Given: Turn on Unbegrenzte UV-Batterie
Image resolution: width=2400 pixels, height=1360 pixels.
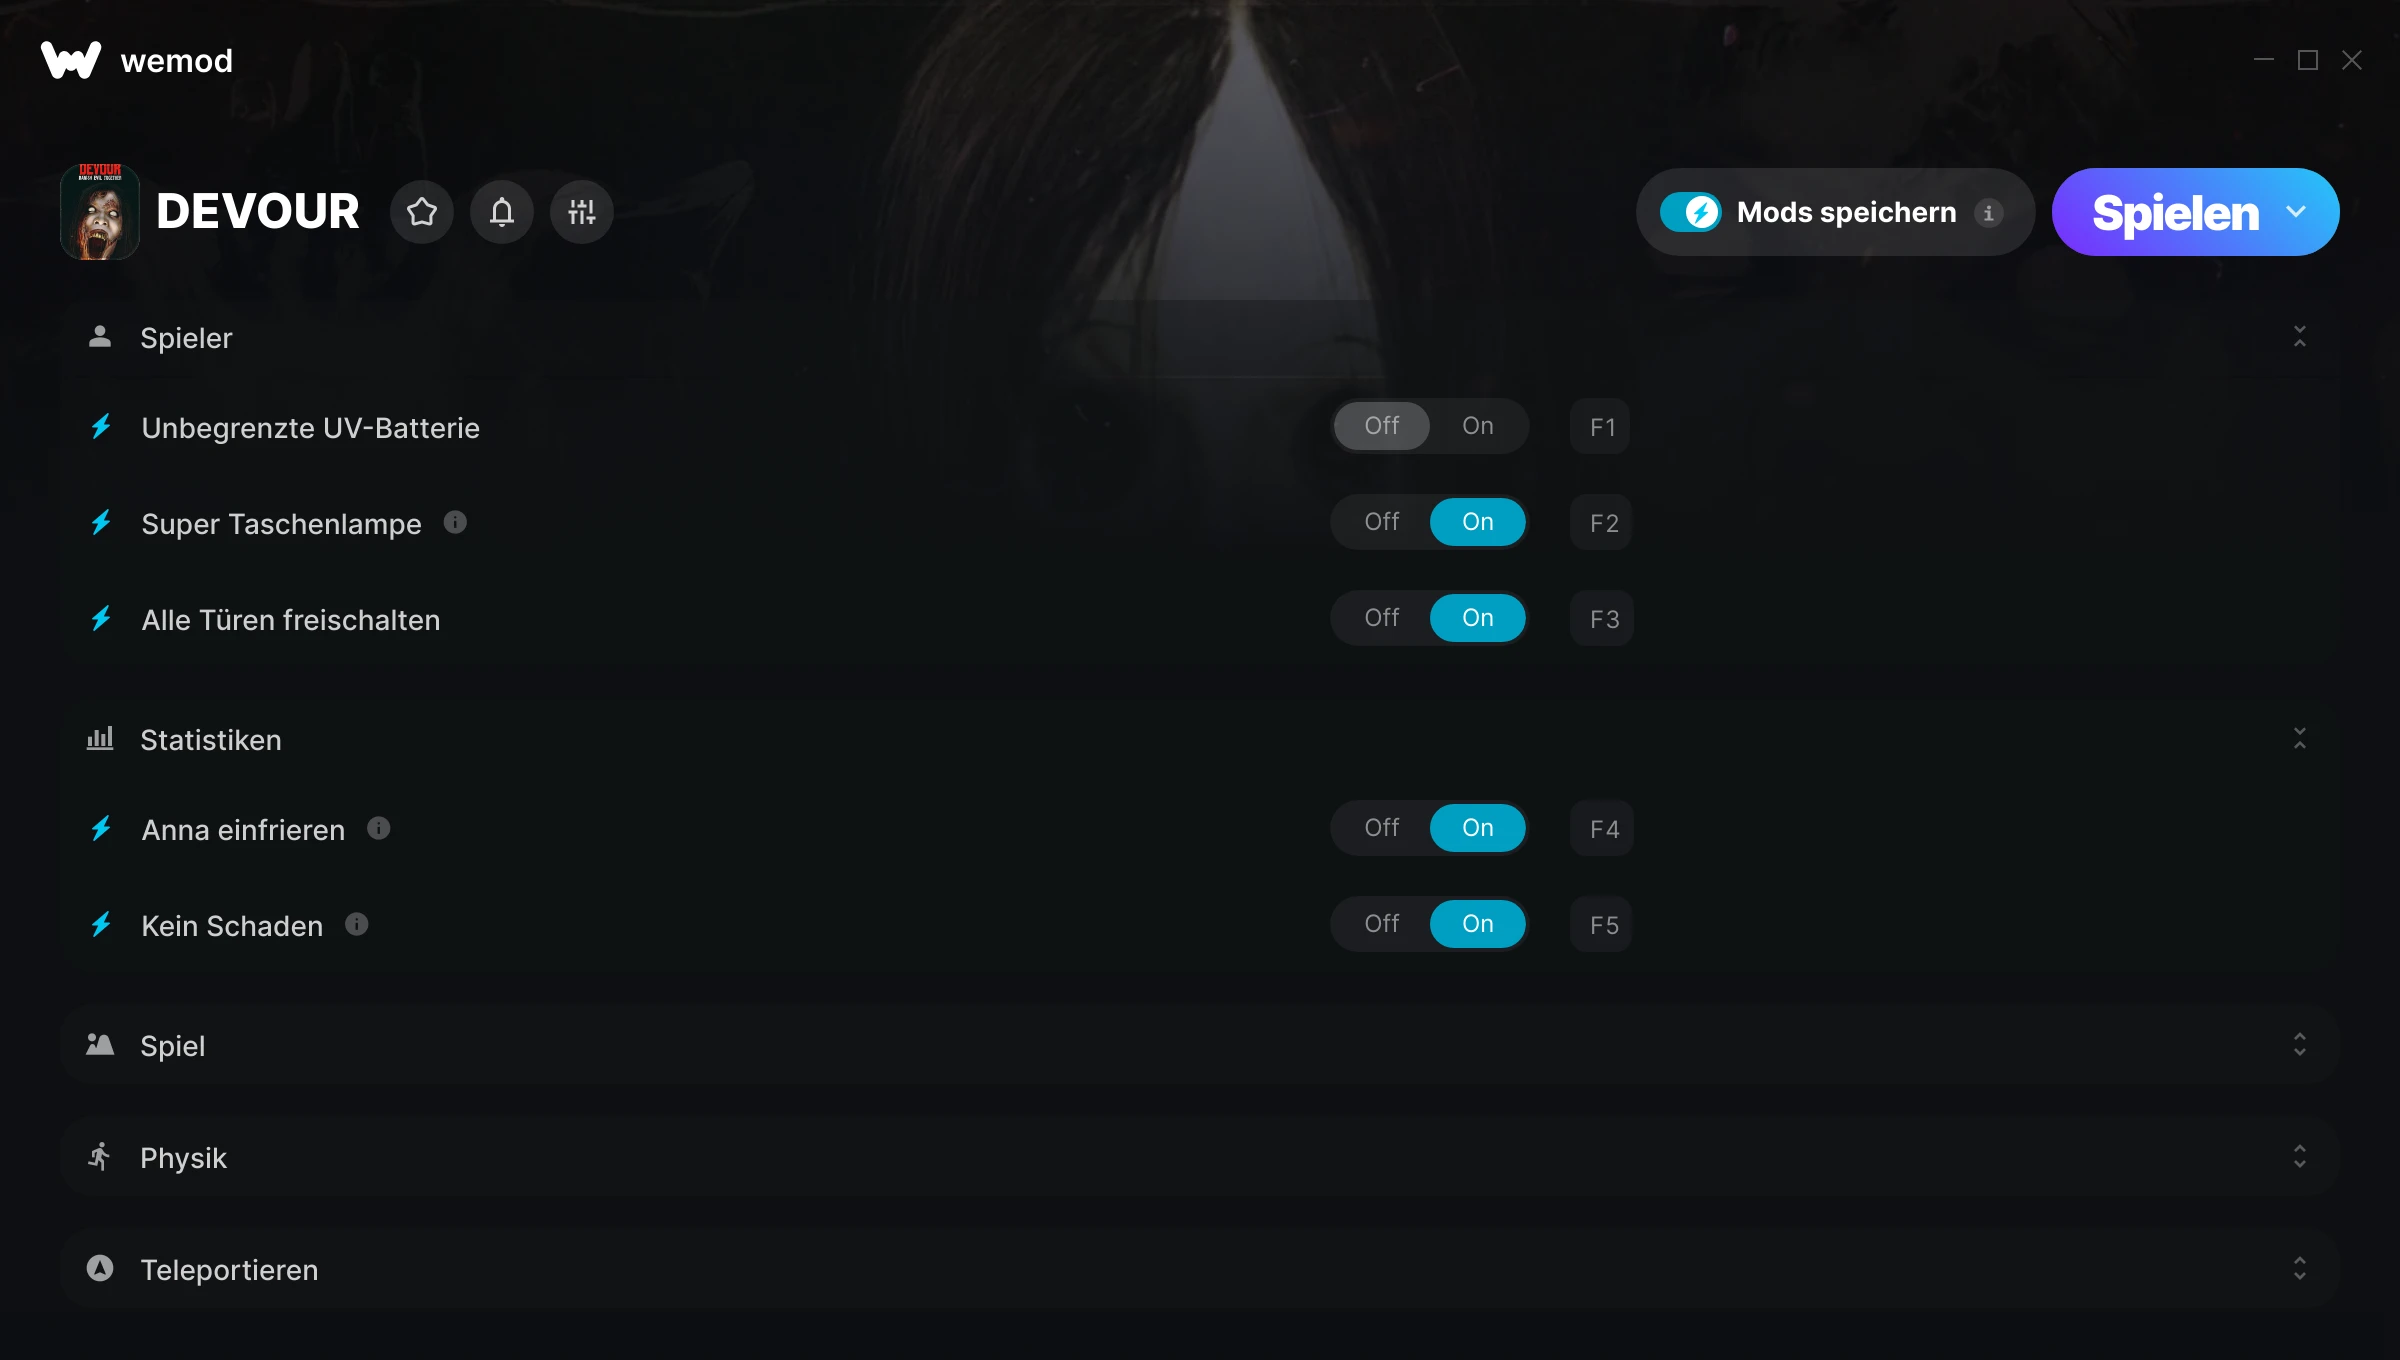Looking at the screenshot, I should point(1478,426).
